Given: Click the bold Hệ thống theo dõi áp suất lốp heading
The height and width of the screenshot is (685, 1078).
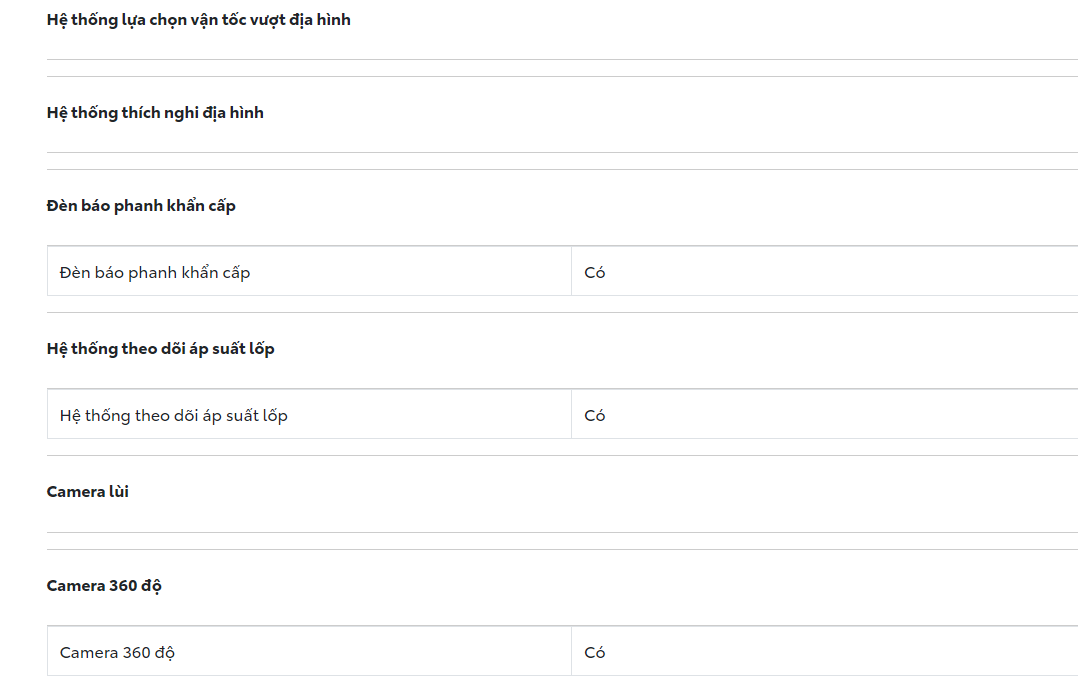Looking at the screenshot, I should [160, 349].
